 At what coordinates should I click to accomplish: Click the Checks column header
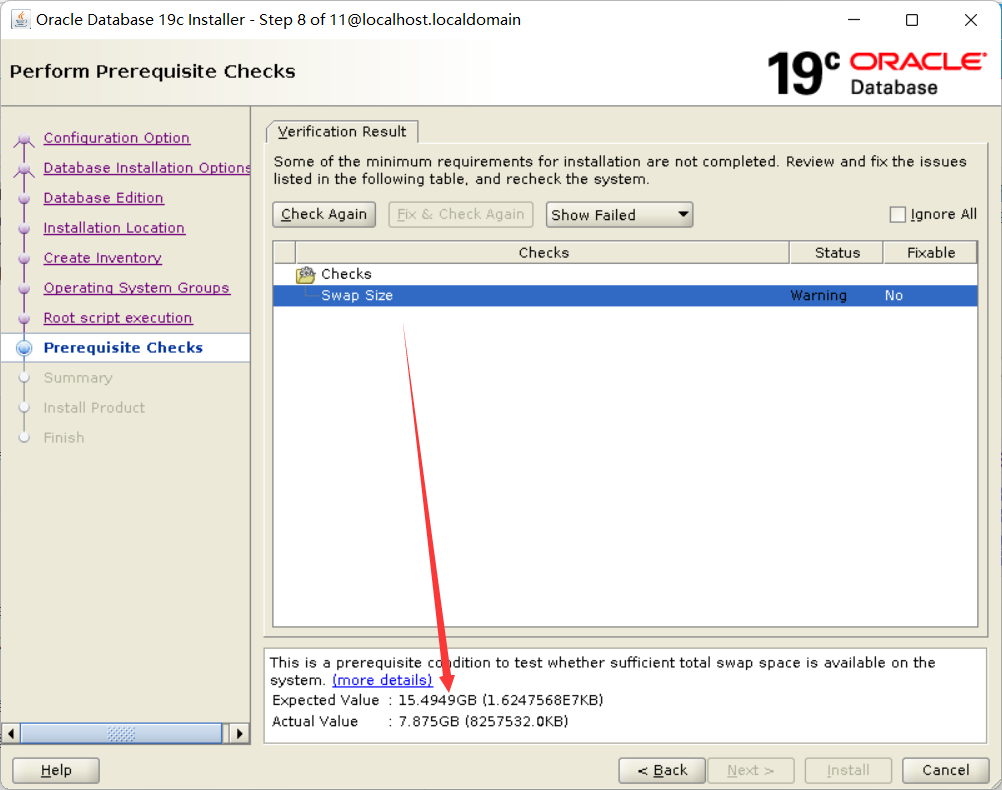coord(543,252)
